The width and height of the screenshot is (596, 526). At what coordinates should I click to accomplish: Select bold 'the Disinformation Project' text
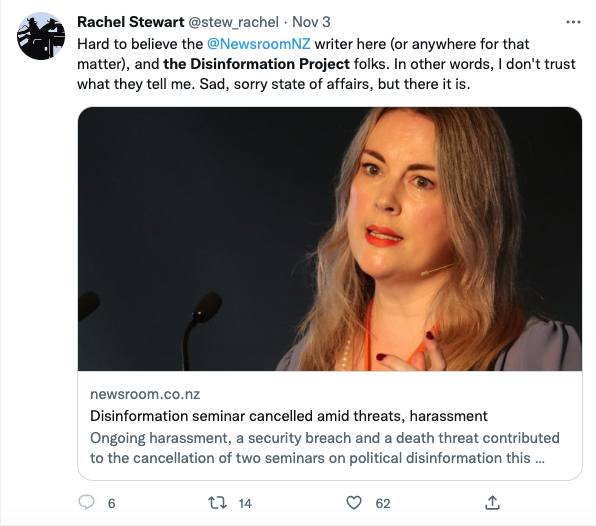(x=256, y=64)
